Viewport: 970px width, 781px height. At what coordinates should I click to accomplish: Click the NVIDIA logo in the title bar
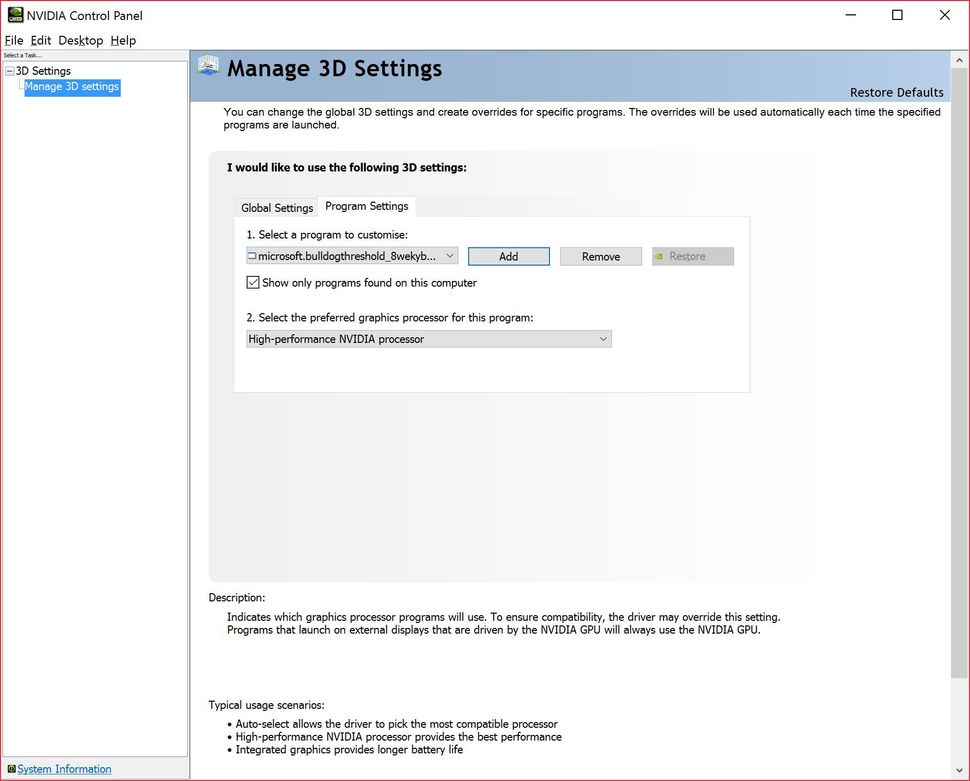point(15,15)
